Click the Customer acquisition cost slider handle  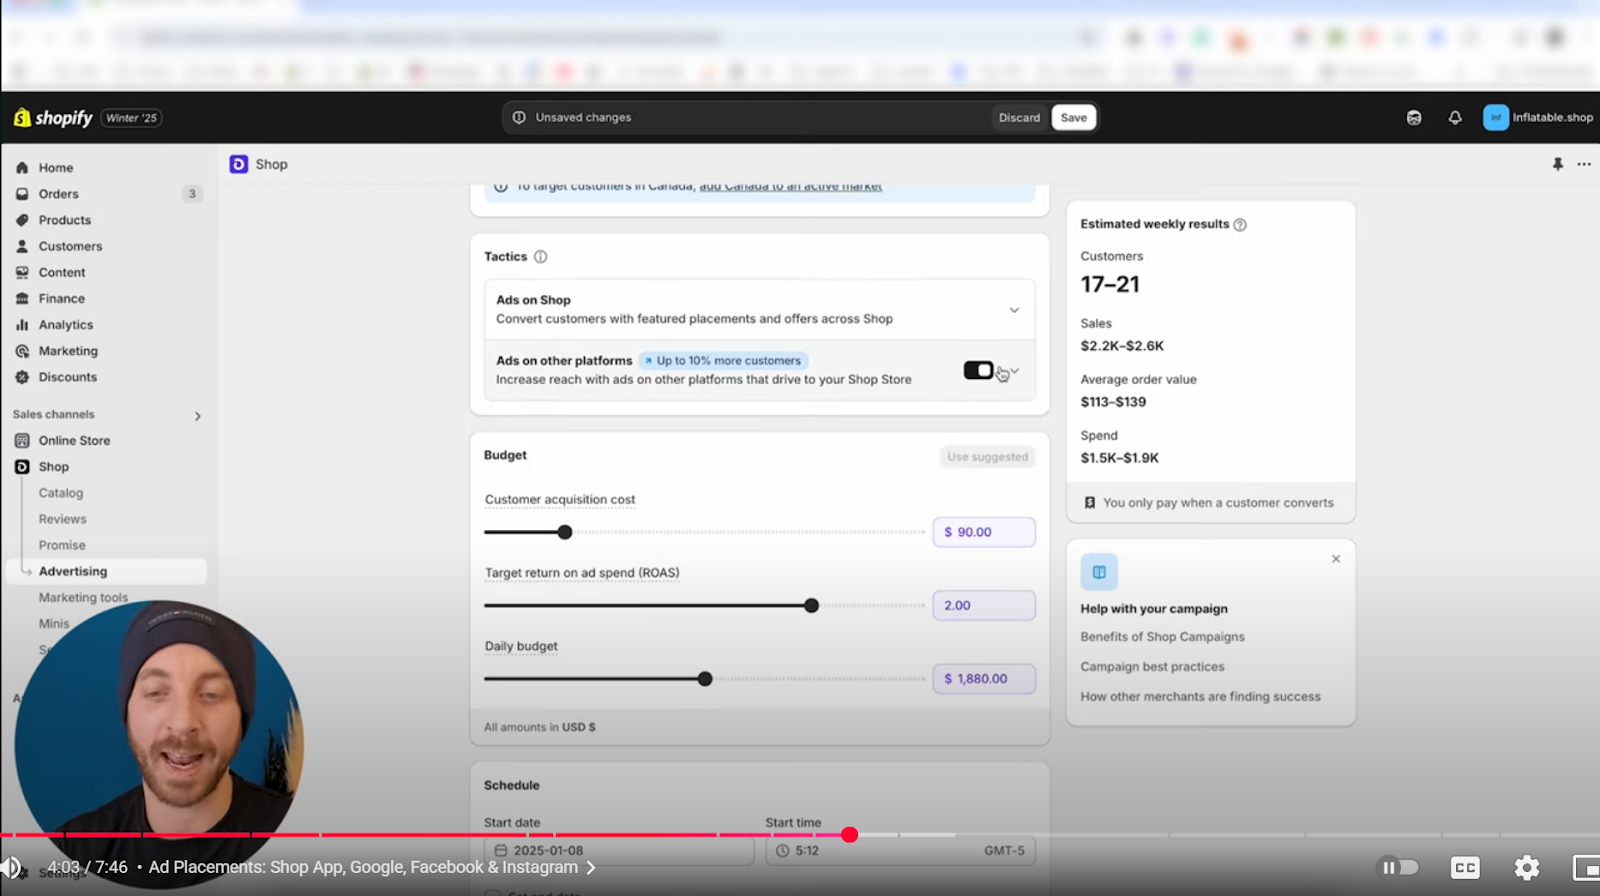tap(565, 532)
